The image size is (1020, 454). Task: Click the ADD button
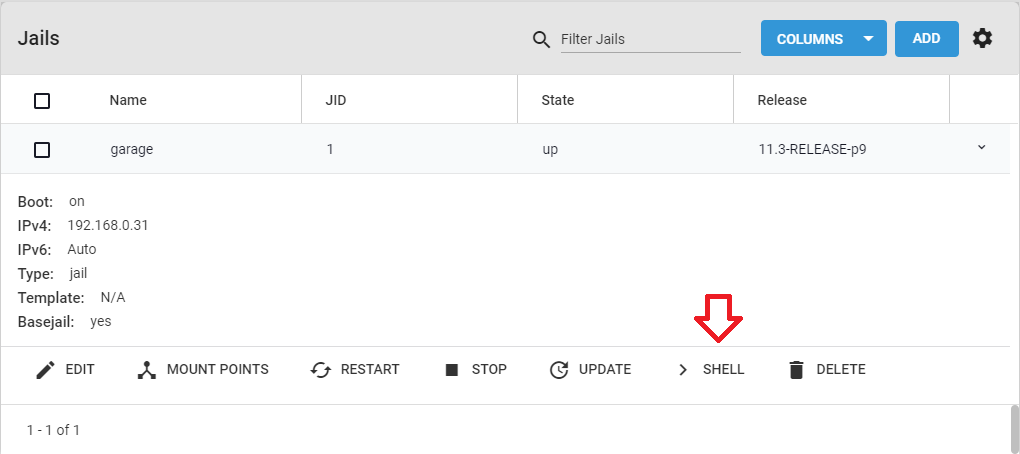coord(926,38)
